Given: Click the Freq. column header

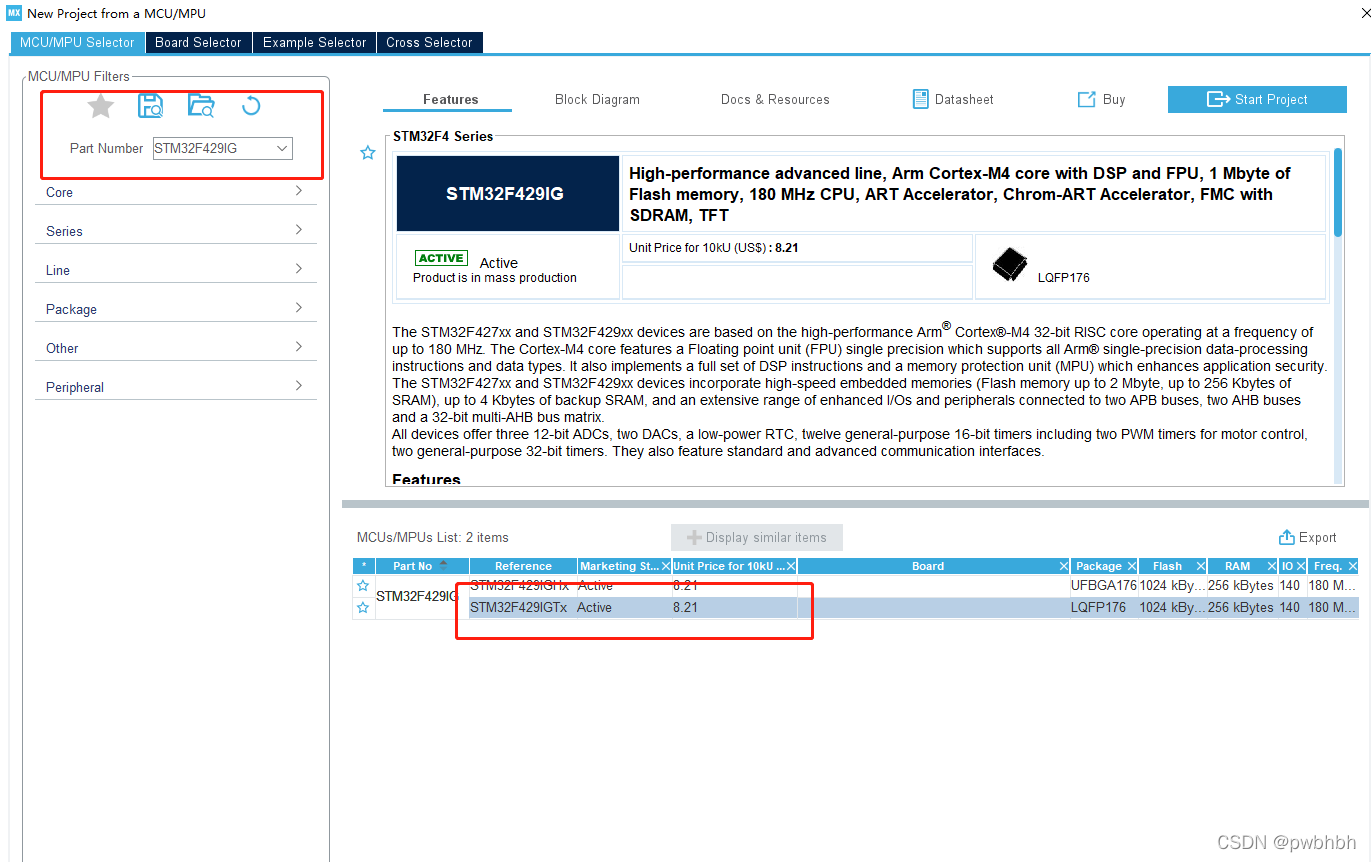Looking at the screenshot, I should tap(1334, 566).
